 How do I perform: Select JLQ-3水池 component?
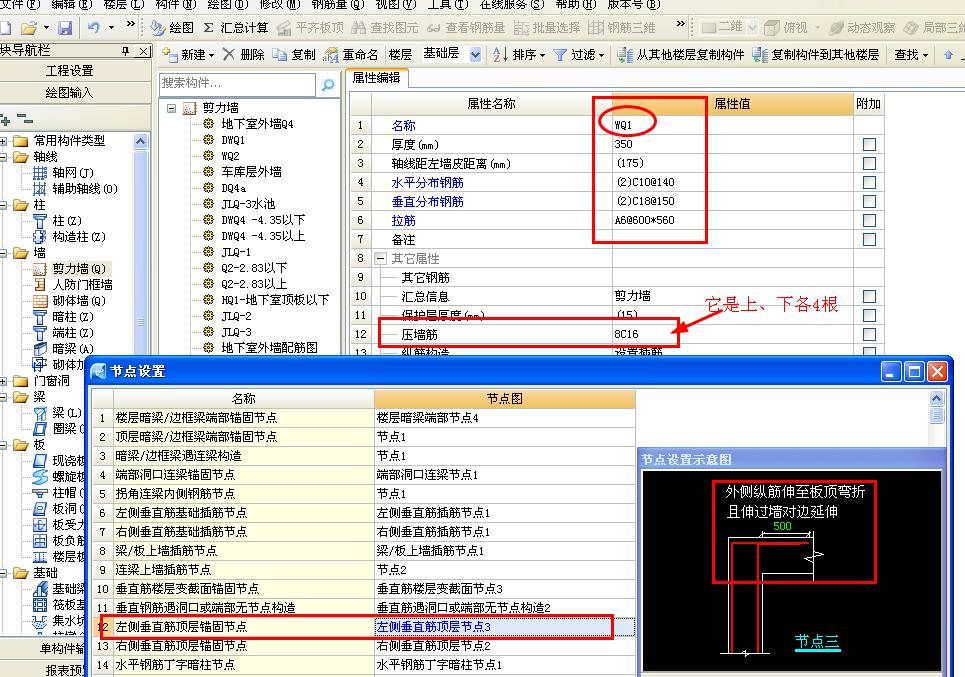(x=247, y=204)
